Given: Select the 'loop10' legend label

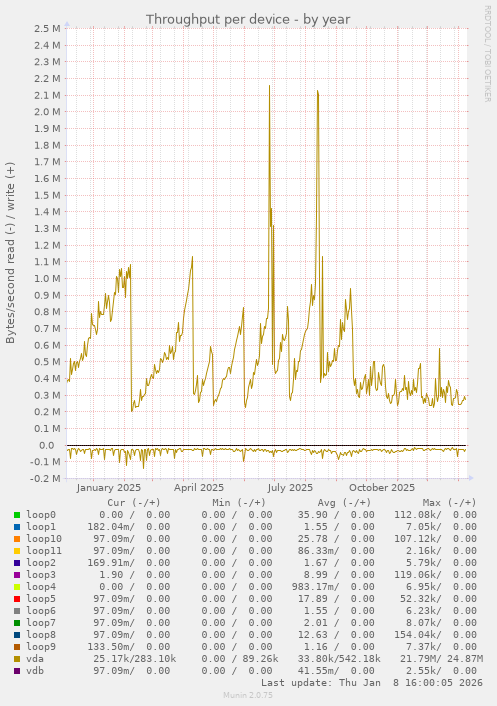Looking at the screenshot, I should [44, 539].
